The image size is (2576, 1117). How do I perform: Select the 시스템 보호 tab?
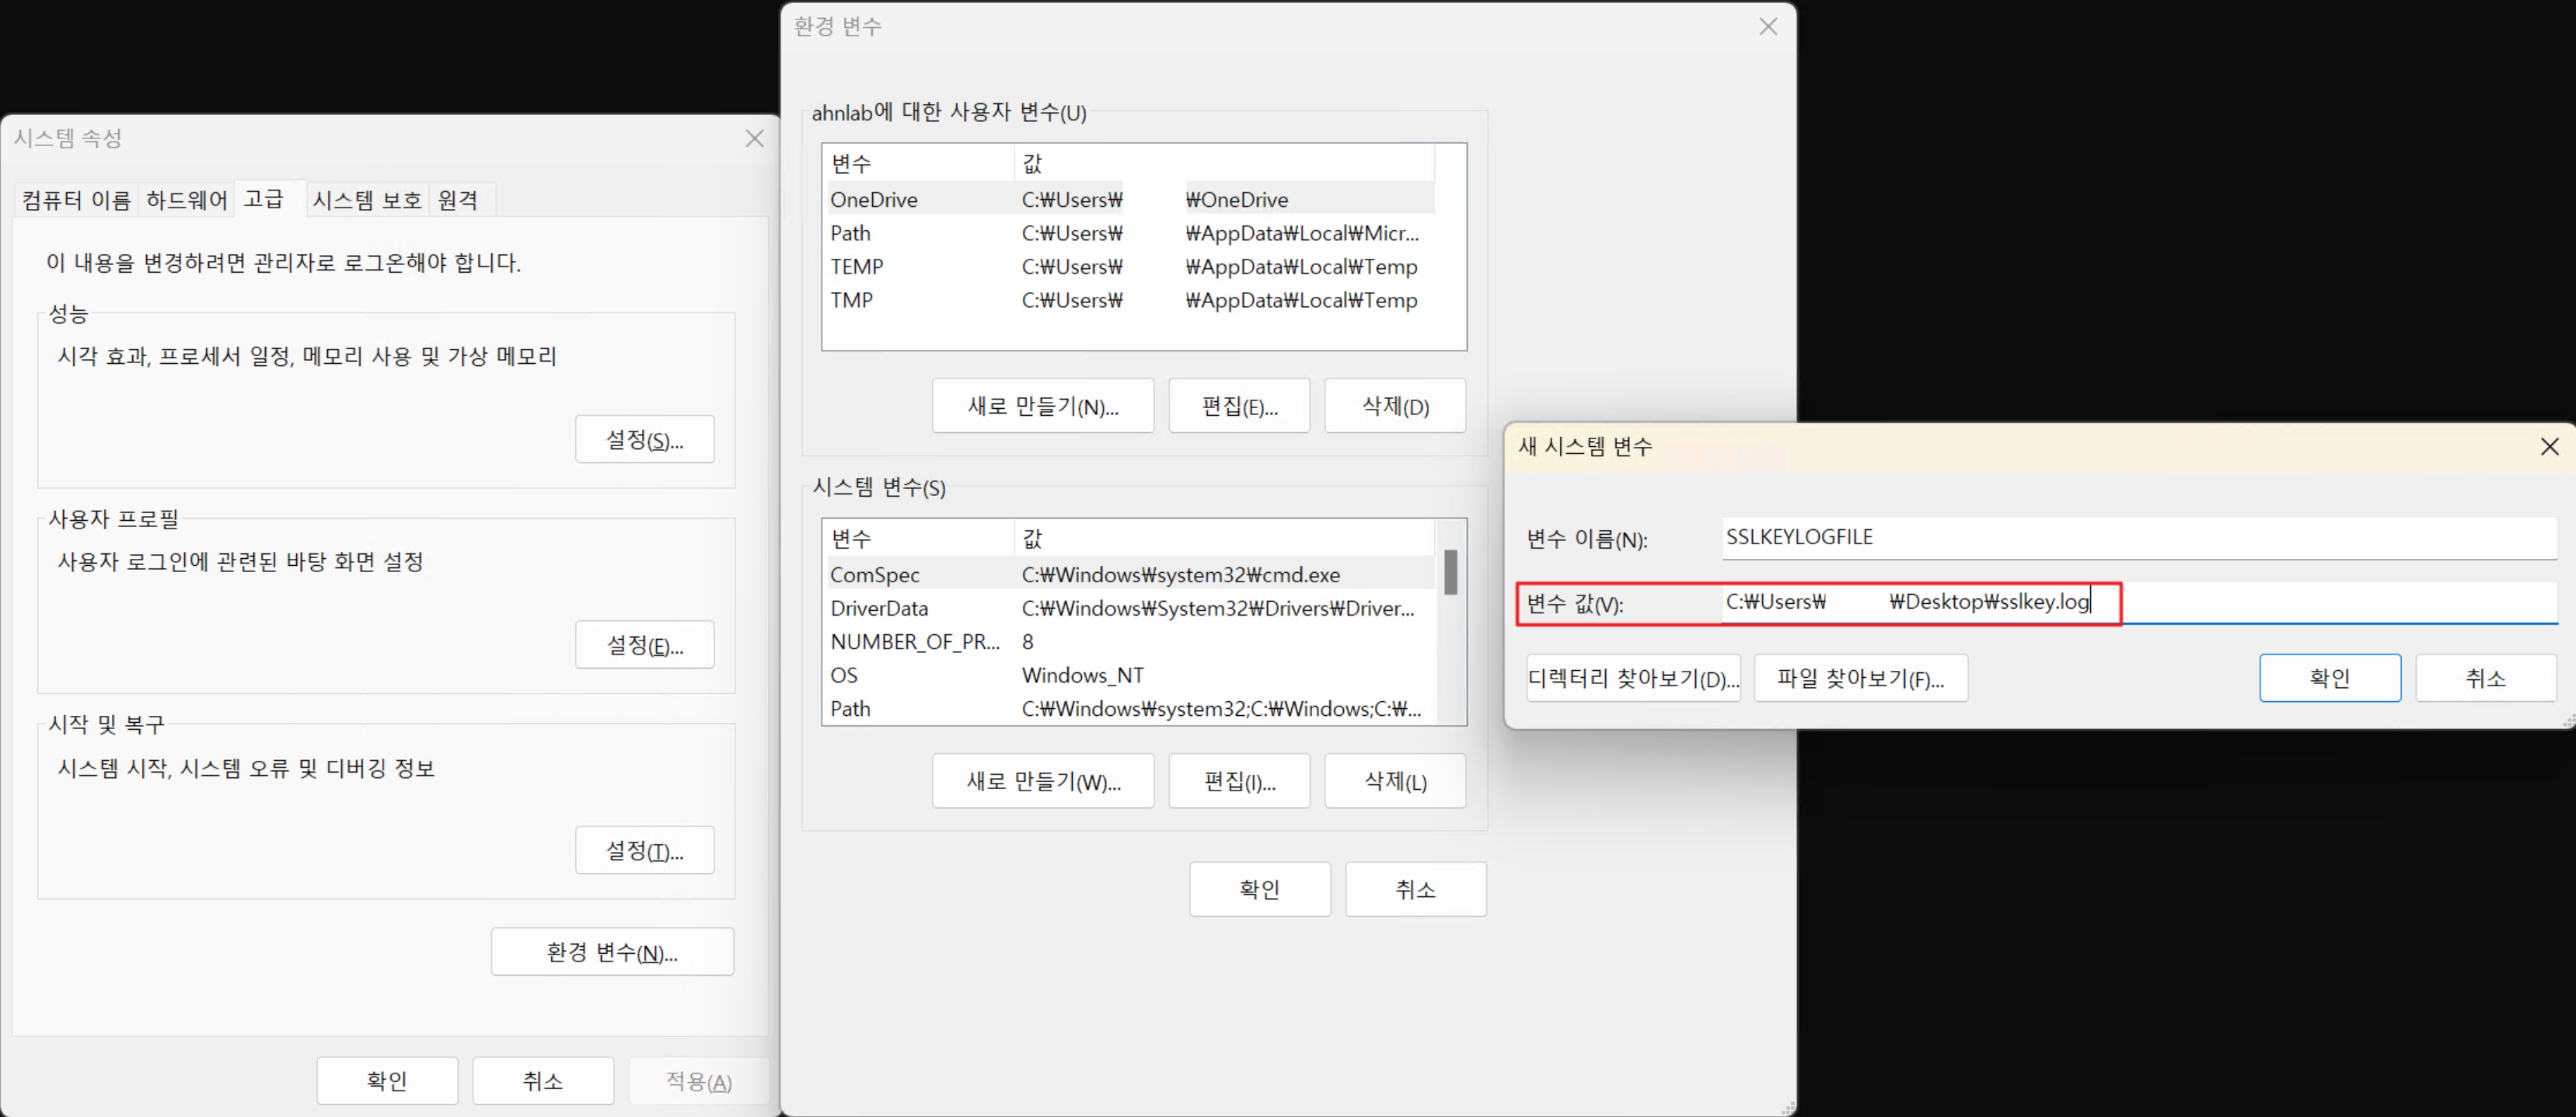367,200
